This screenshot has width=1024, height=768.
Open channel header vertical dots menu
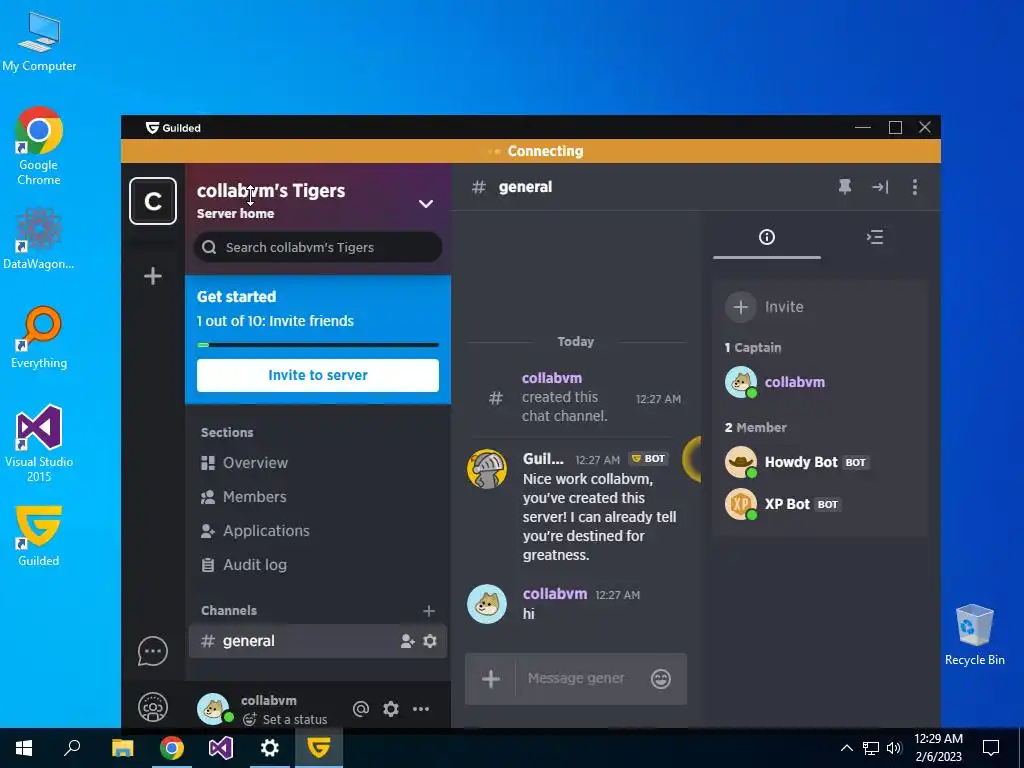coord(915,187)
